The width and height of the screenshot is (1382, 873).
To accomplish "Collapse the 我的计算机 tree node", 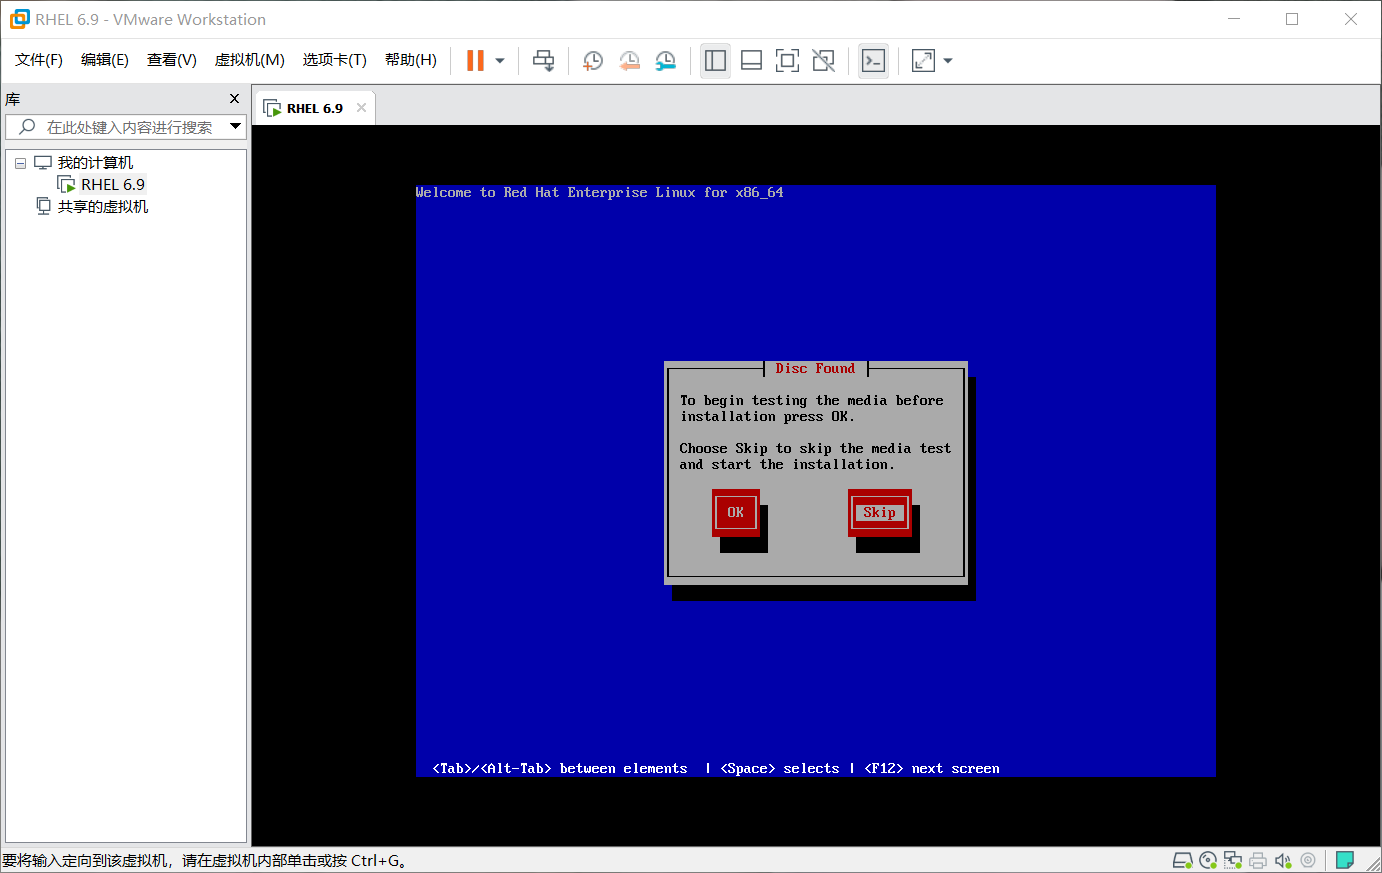I will [x=20, y=163].
